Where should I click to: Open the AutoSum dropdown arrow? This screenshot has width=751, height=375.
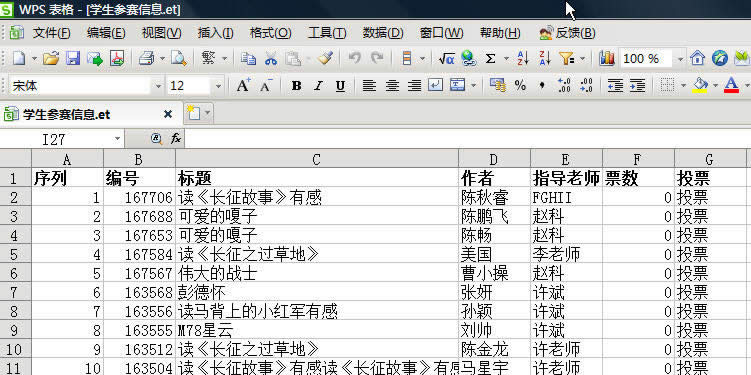(x=506, y=59)
